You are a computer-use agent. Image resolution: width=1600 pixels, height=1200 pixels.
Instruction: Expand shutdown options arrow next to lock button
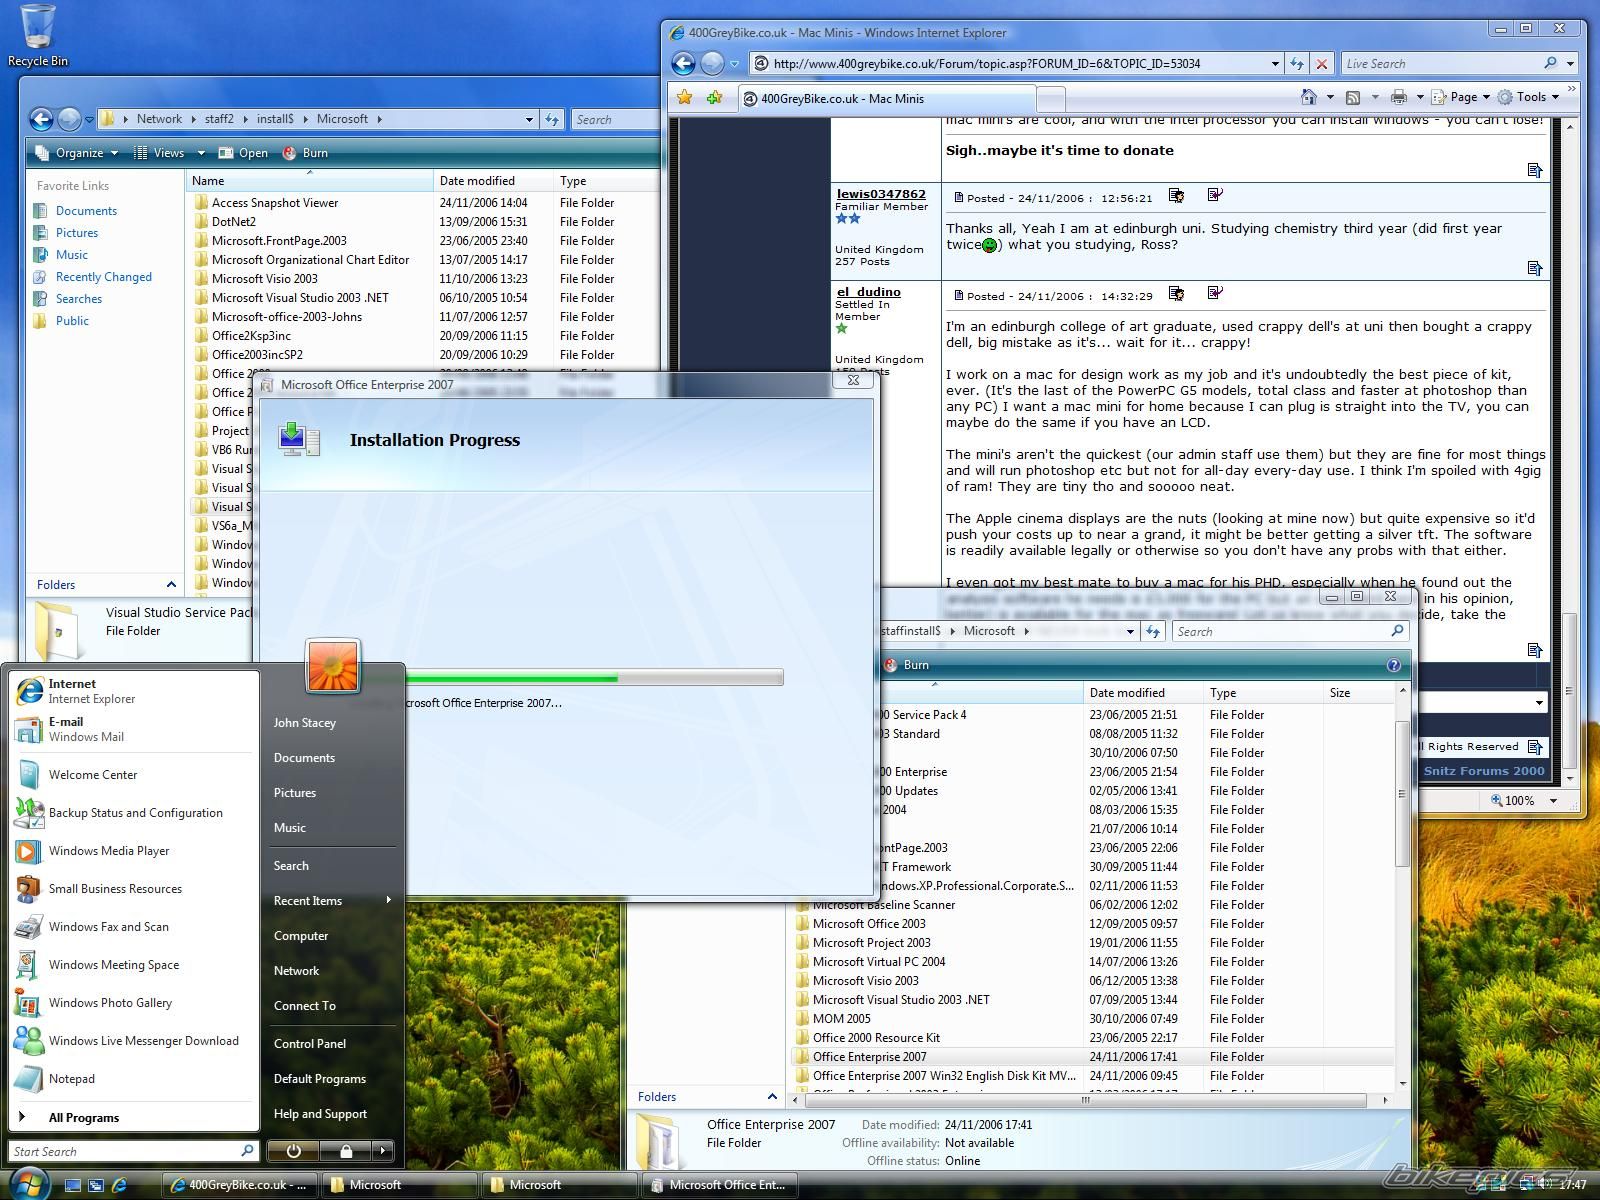(382, 1151)
